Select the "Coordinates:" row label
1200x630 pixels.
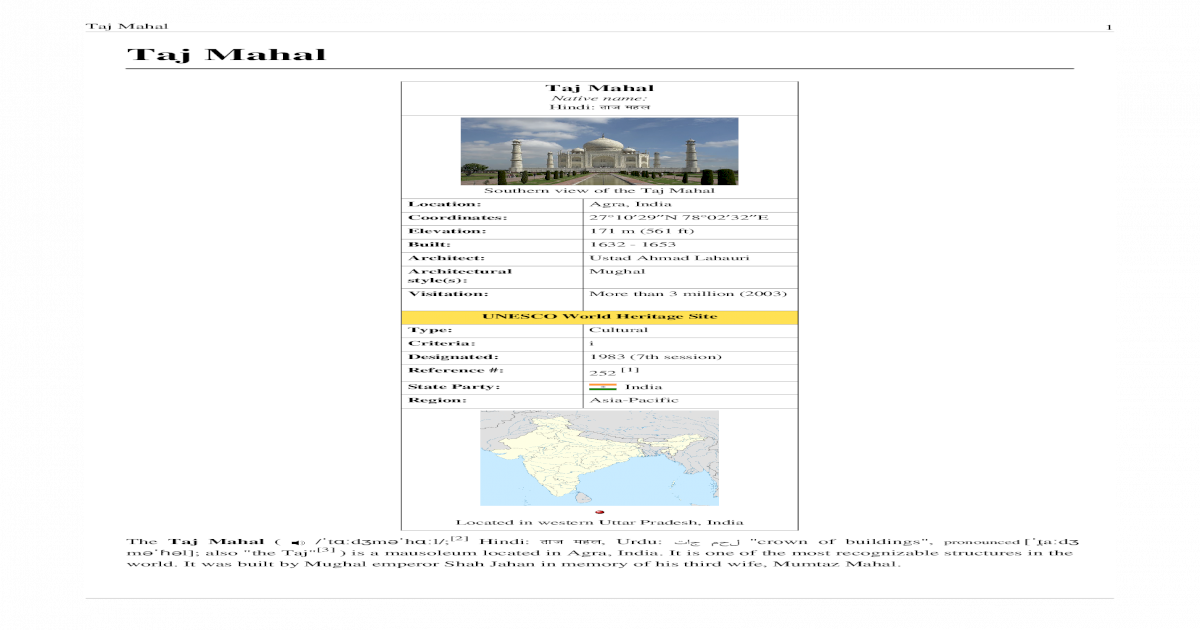[457, 217]
